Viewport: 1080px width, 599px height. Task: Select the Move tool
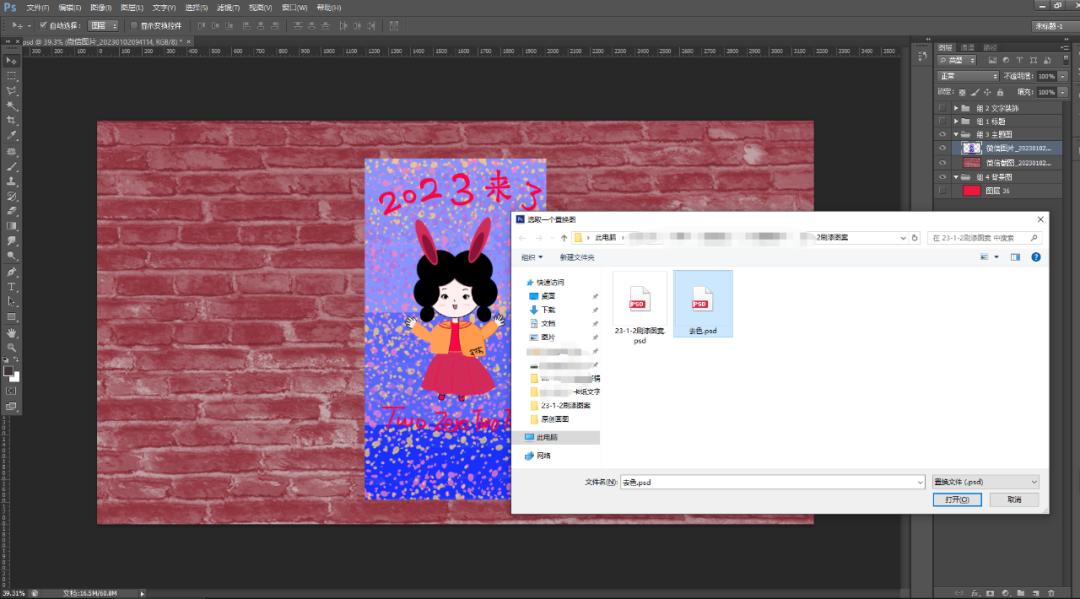(x=11, y=60)
